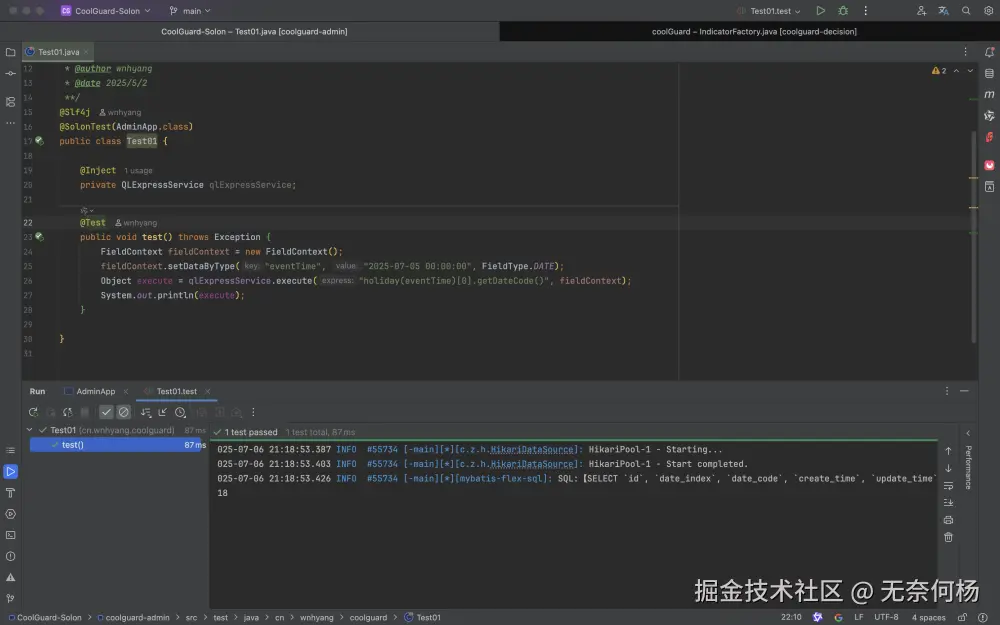Click the 2 warnings inspection indicator
The image size is (1000, 625).
(x=939, y=71)
